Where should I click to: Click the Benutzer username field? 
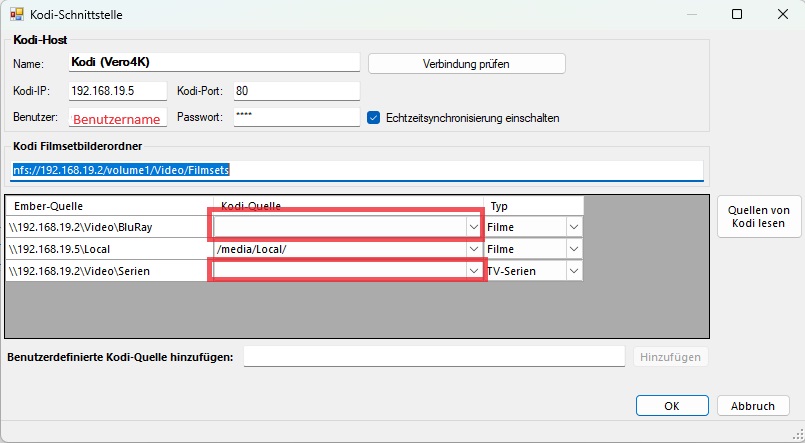tap(118, 117)
